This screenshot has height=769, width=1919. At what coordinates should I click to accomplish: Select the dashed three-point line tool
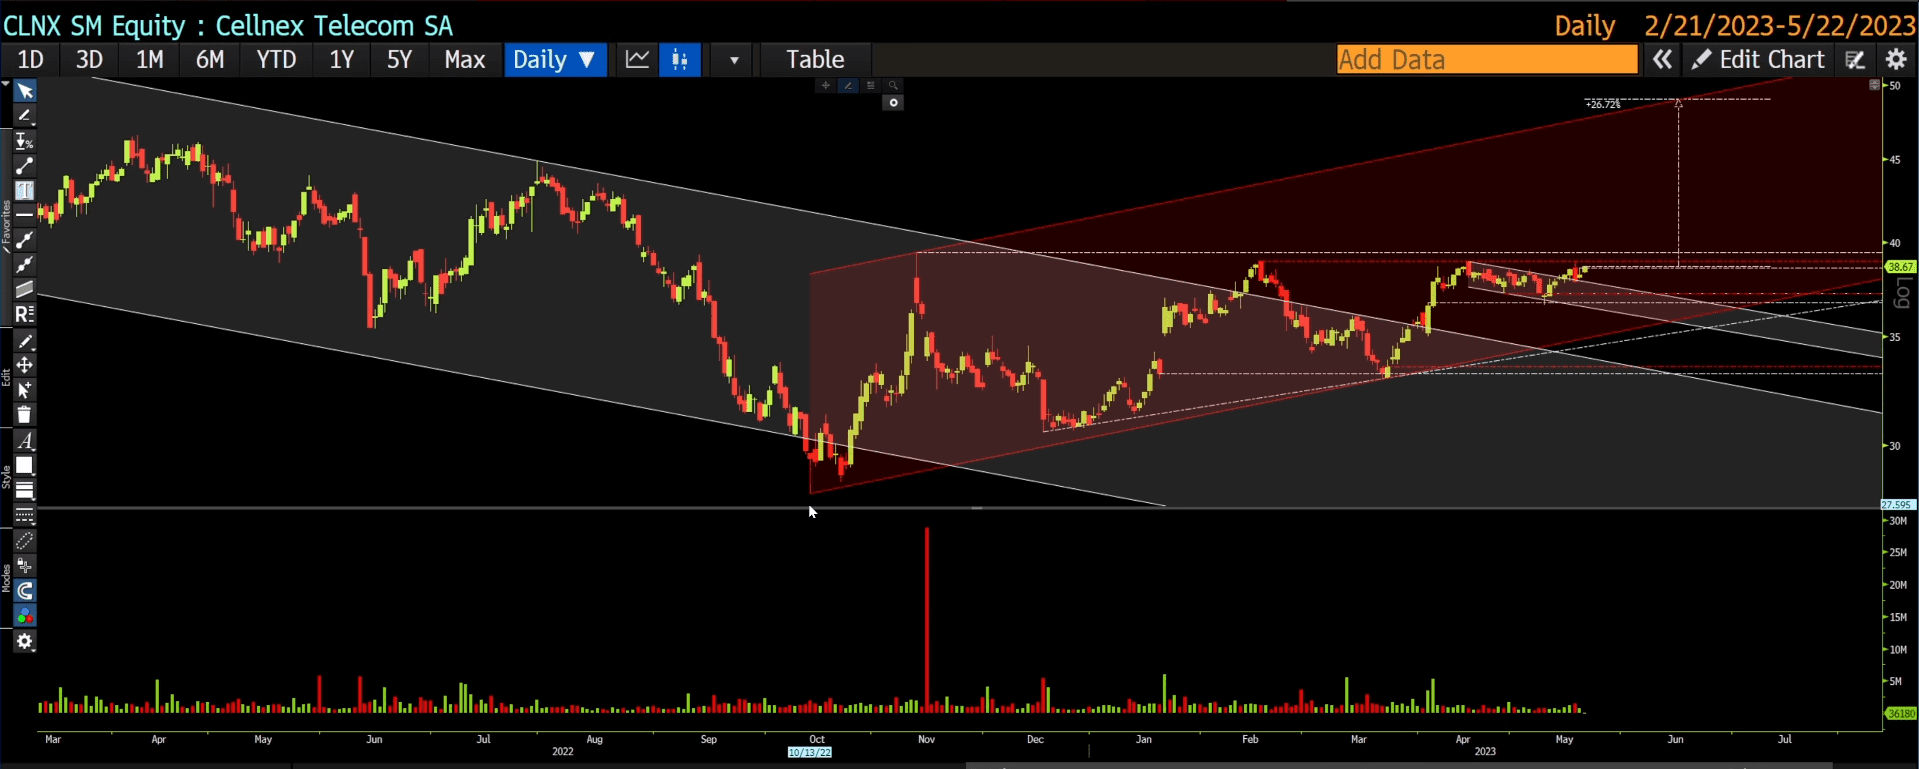point(25,265)
